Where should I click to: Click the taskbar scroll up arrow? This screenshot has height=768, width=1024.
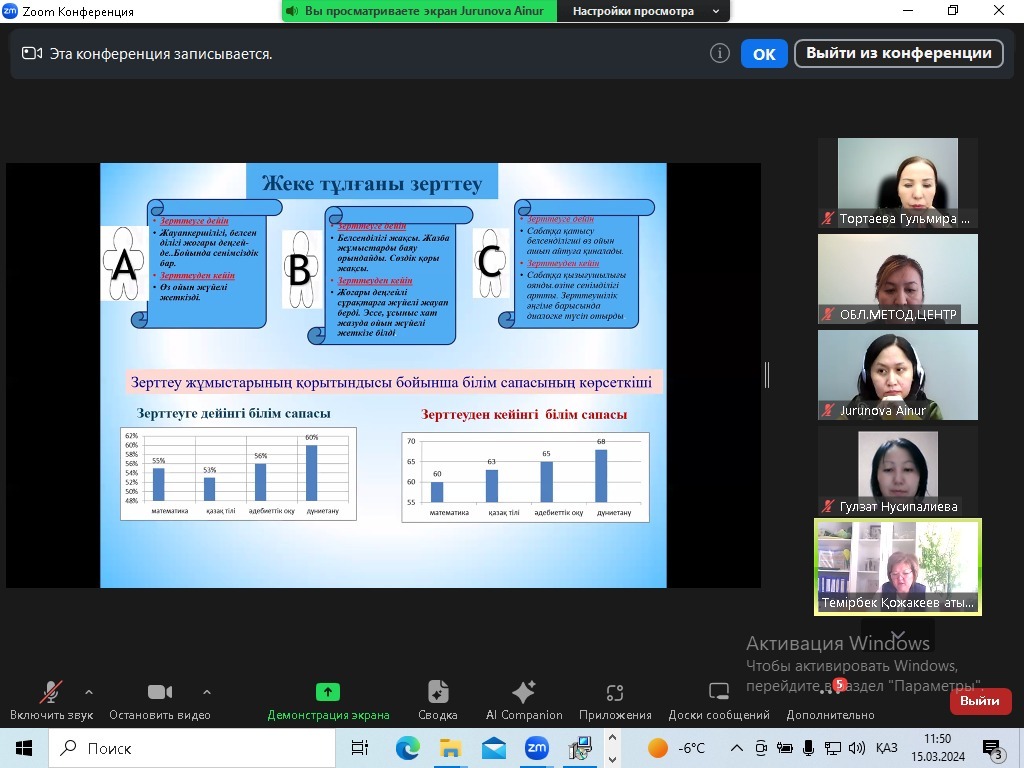click(x=612, y=738)
